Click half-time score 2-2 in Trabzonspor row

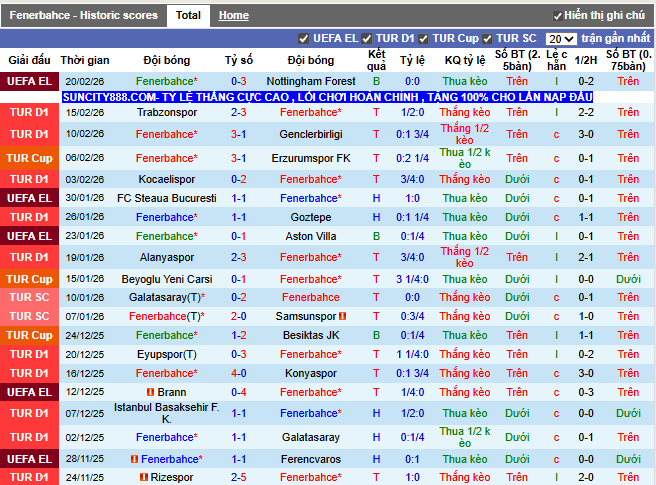click(x=585, y=112)
